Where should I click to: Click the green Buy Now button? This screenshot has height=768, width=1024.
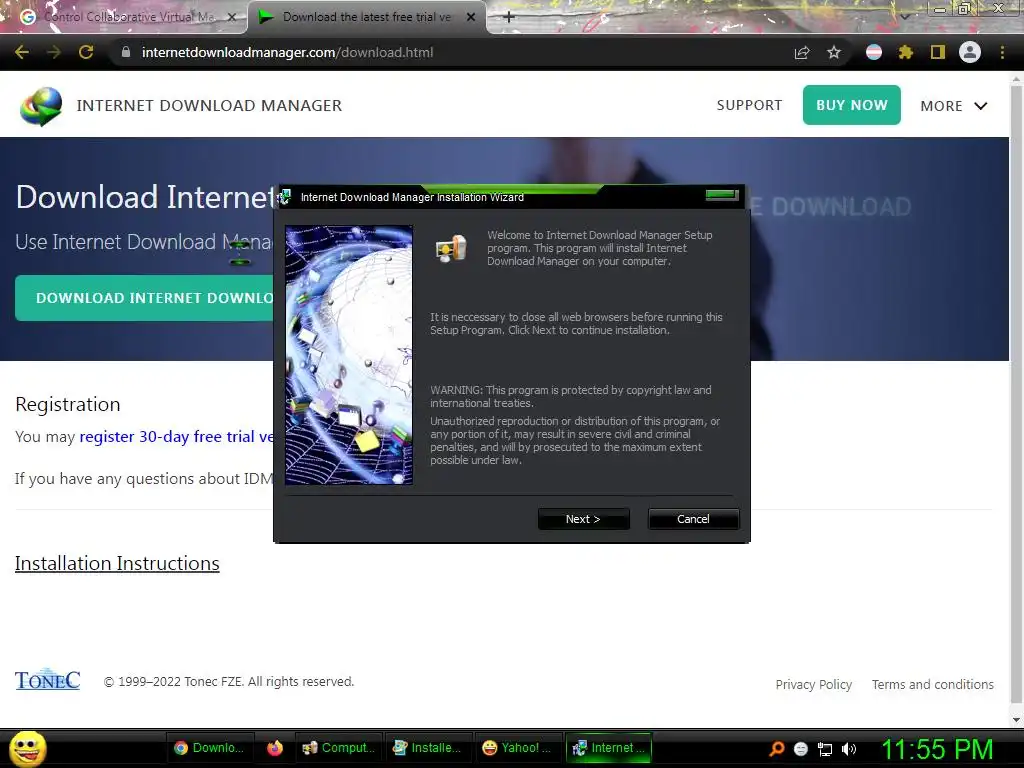852,105
